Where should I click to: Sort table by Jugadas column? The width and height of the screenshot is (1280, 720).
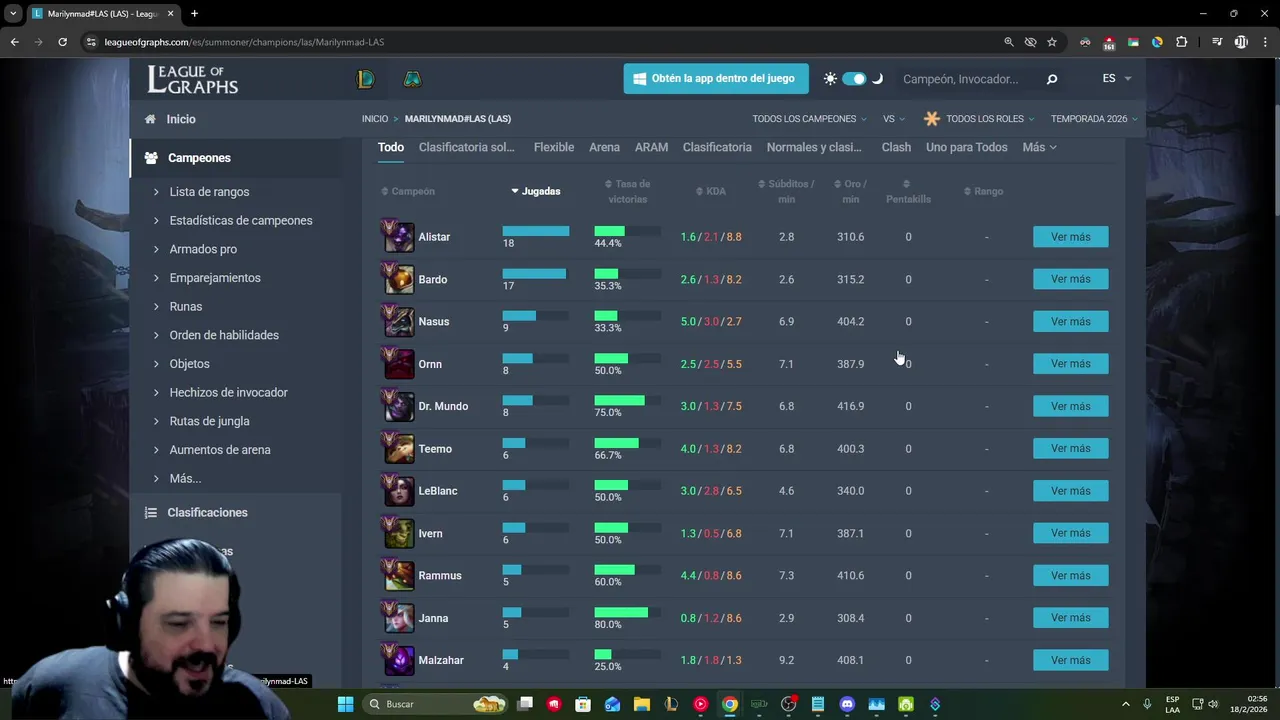(536, 191)
